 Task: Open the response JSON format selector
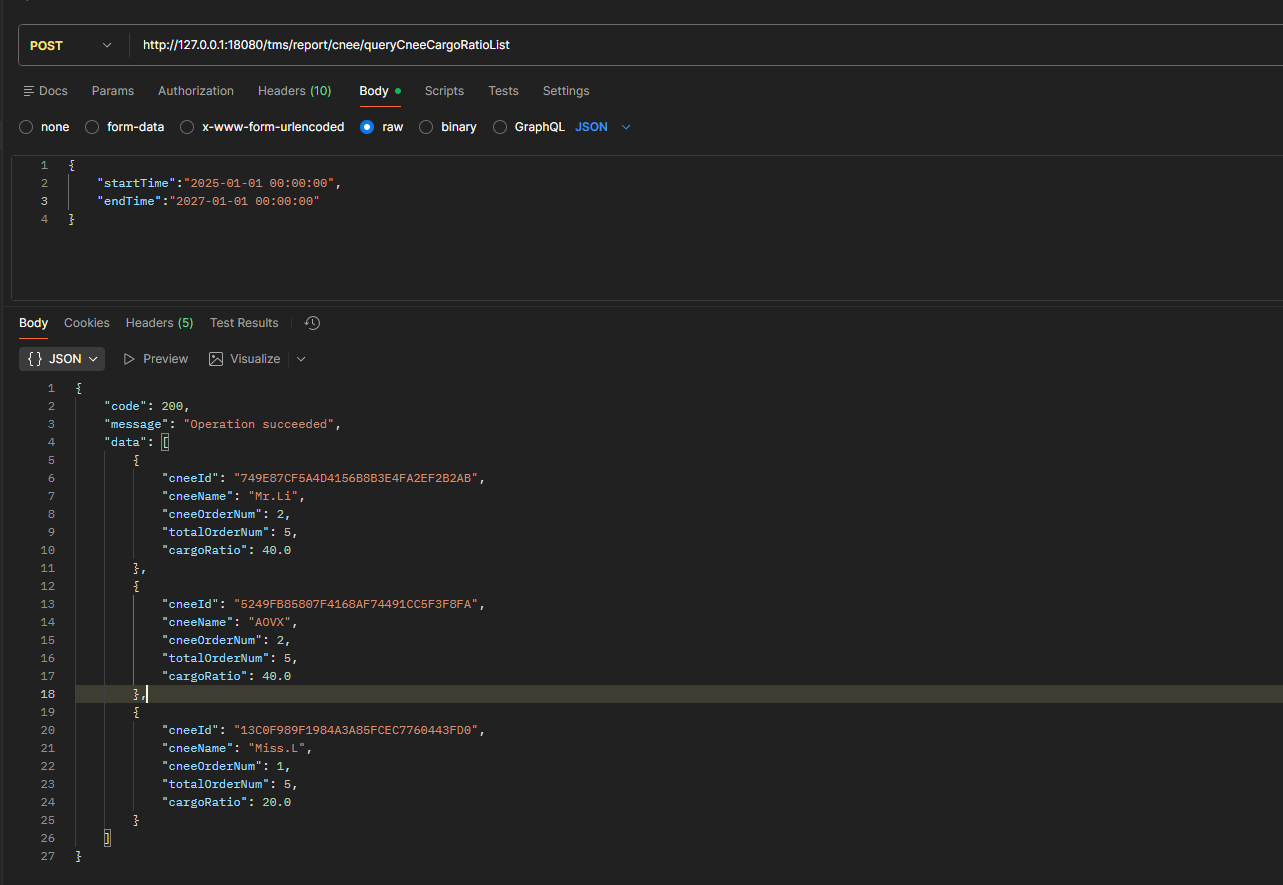pyautogui.click(x=62, y=359)
